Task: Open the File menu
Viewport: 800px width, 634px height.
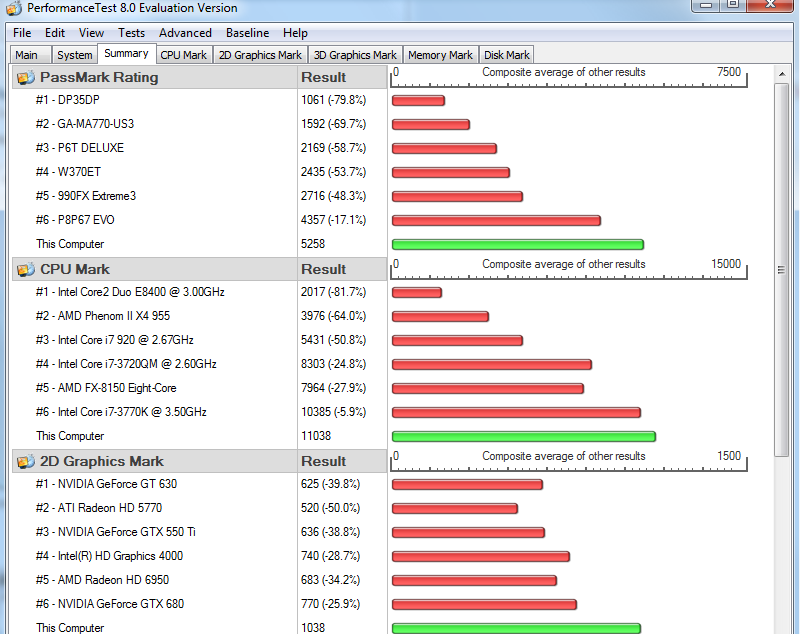Action: pyautogui.click(x=22, y=33)
